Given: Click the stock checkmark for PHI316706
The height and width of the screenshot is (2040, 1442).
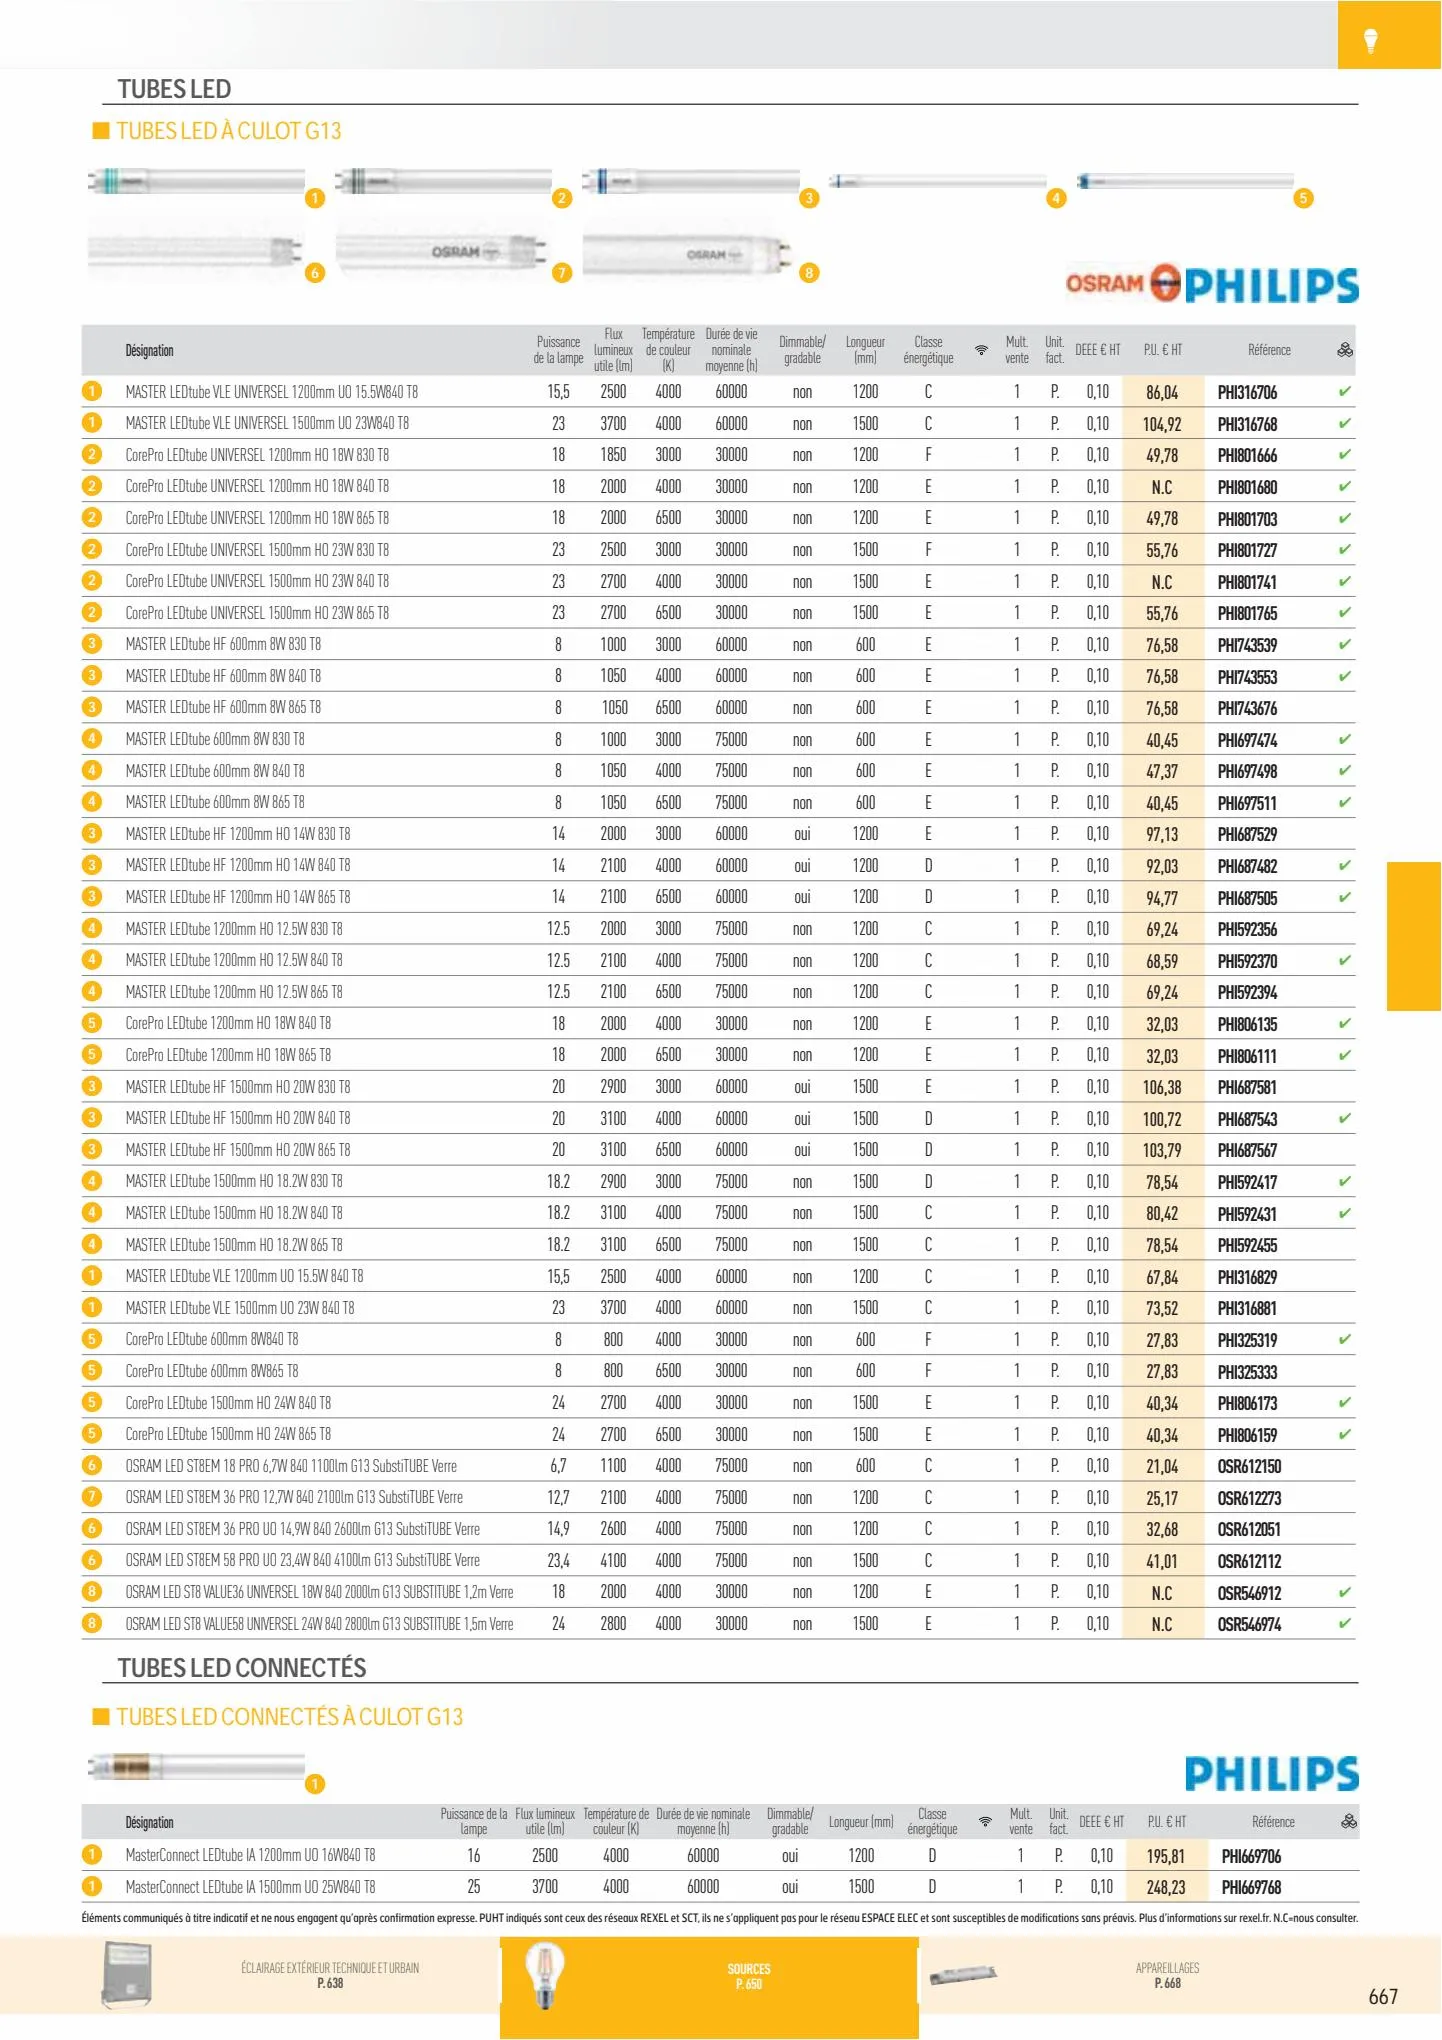Looking at the screenshot, I should coord(1345,391).
